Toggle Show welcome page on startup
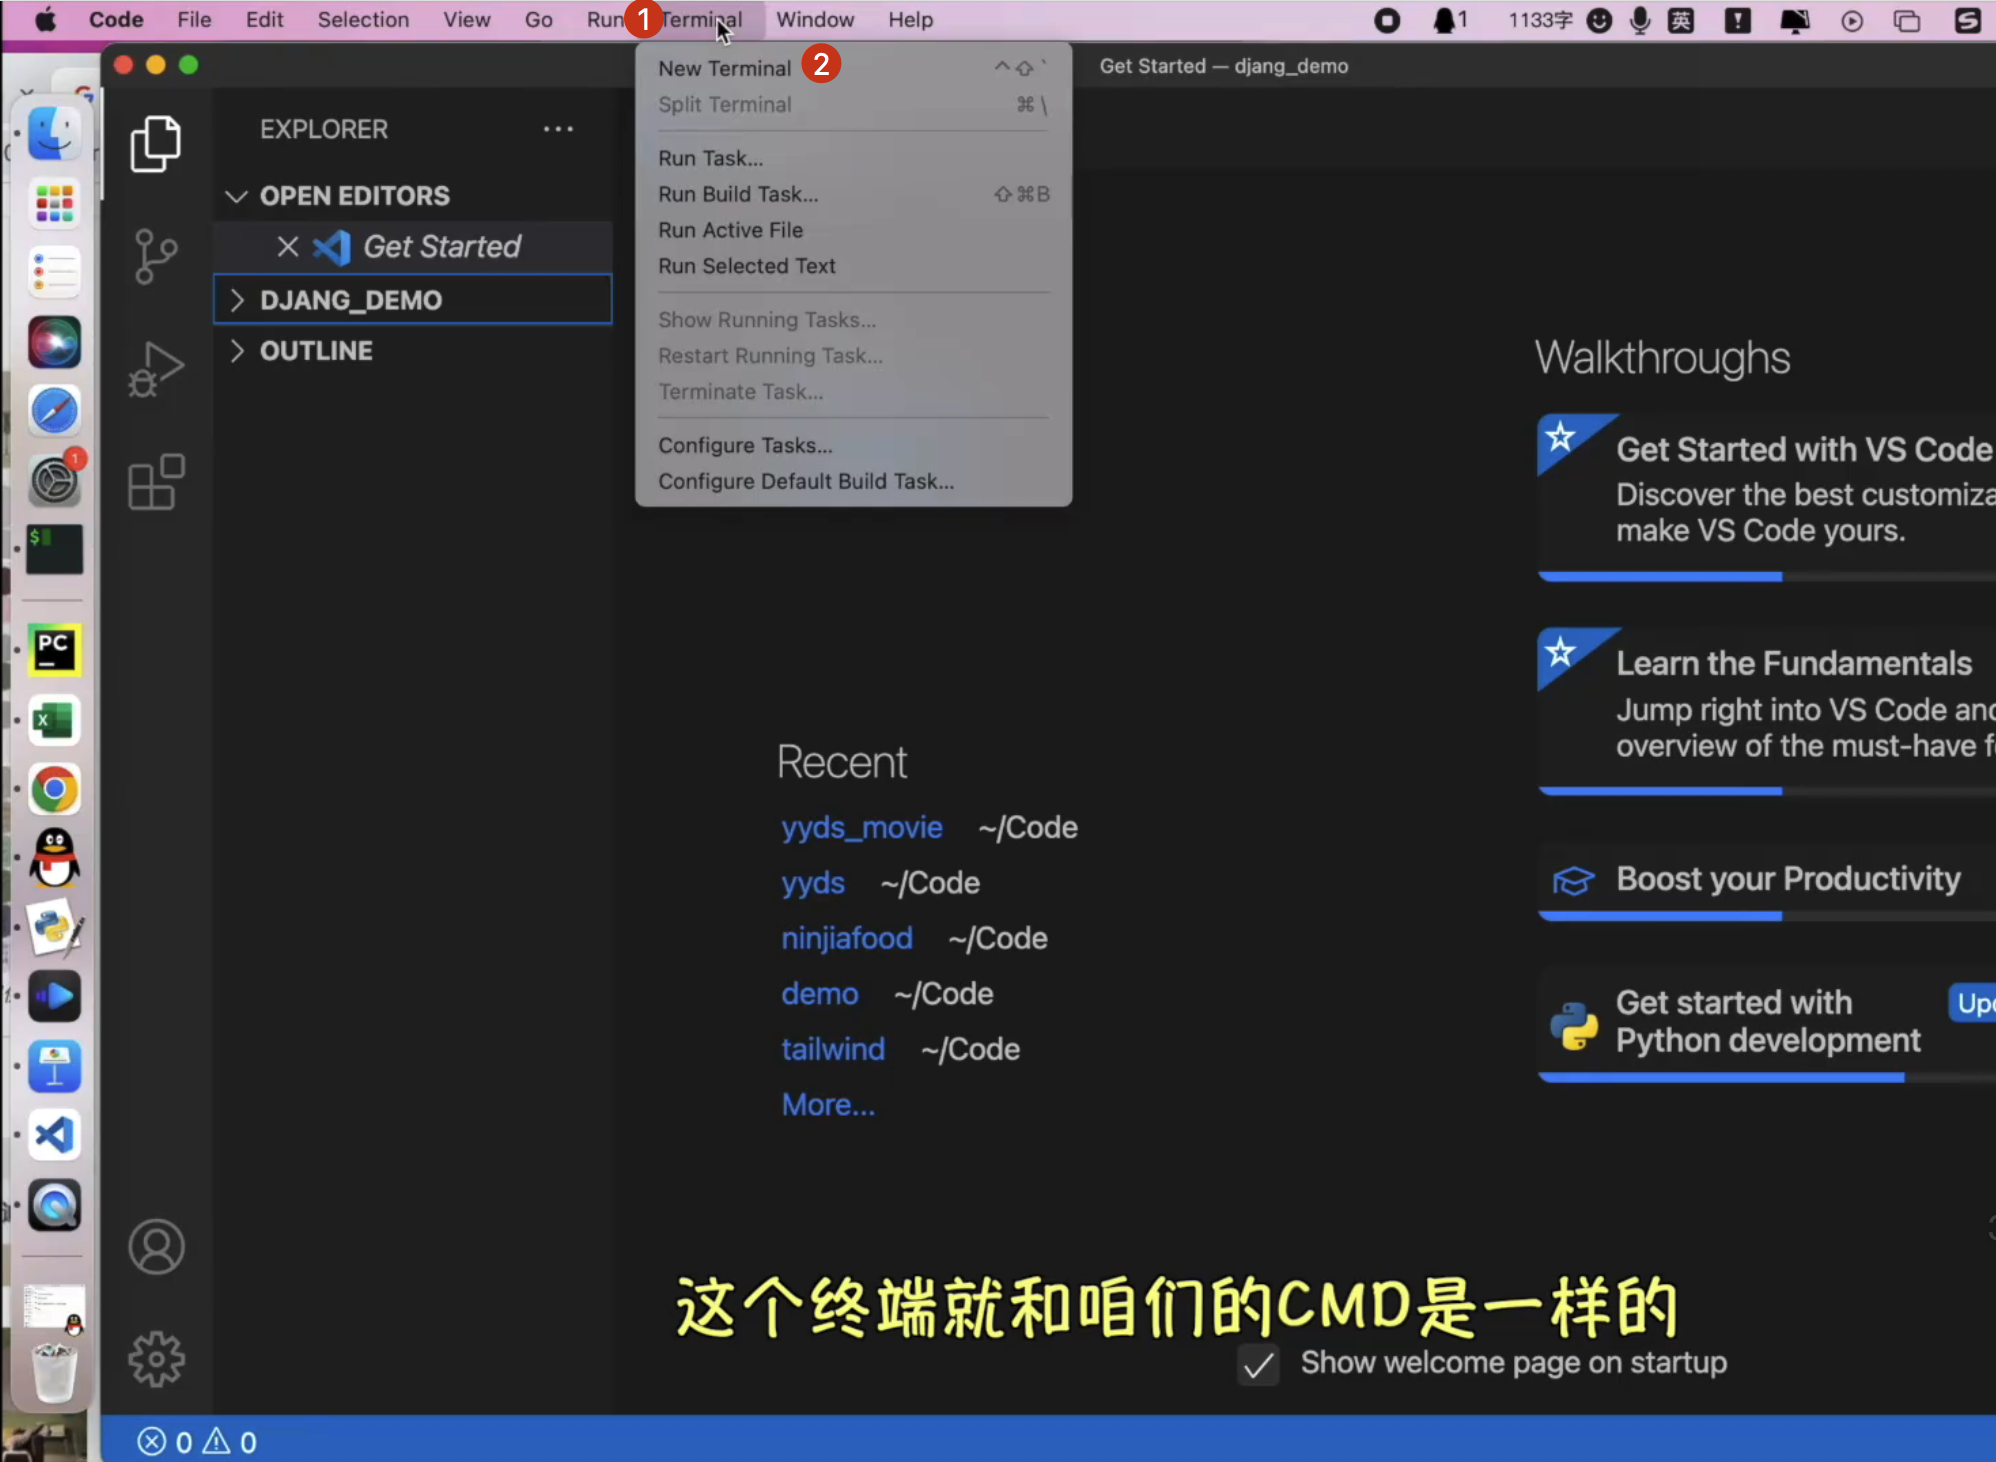This screenshot has width=1996, height=1462. (1259, 1364)
